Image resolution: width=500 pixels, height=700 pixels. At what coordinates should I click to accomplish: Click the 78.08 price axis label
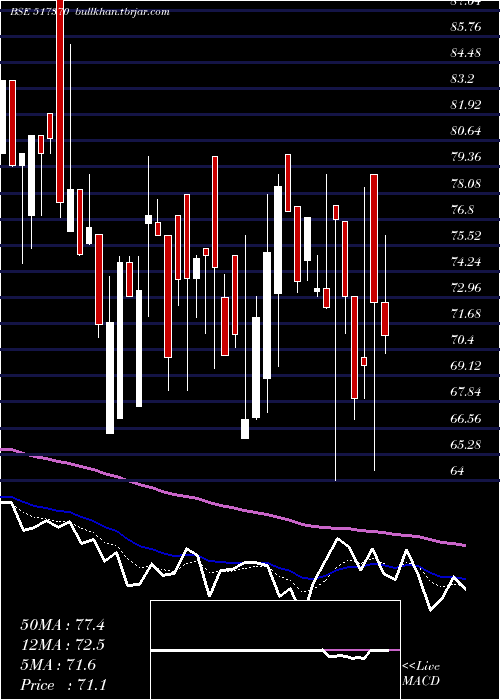pos(466,183)
